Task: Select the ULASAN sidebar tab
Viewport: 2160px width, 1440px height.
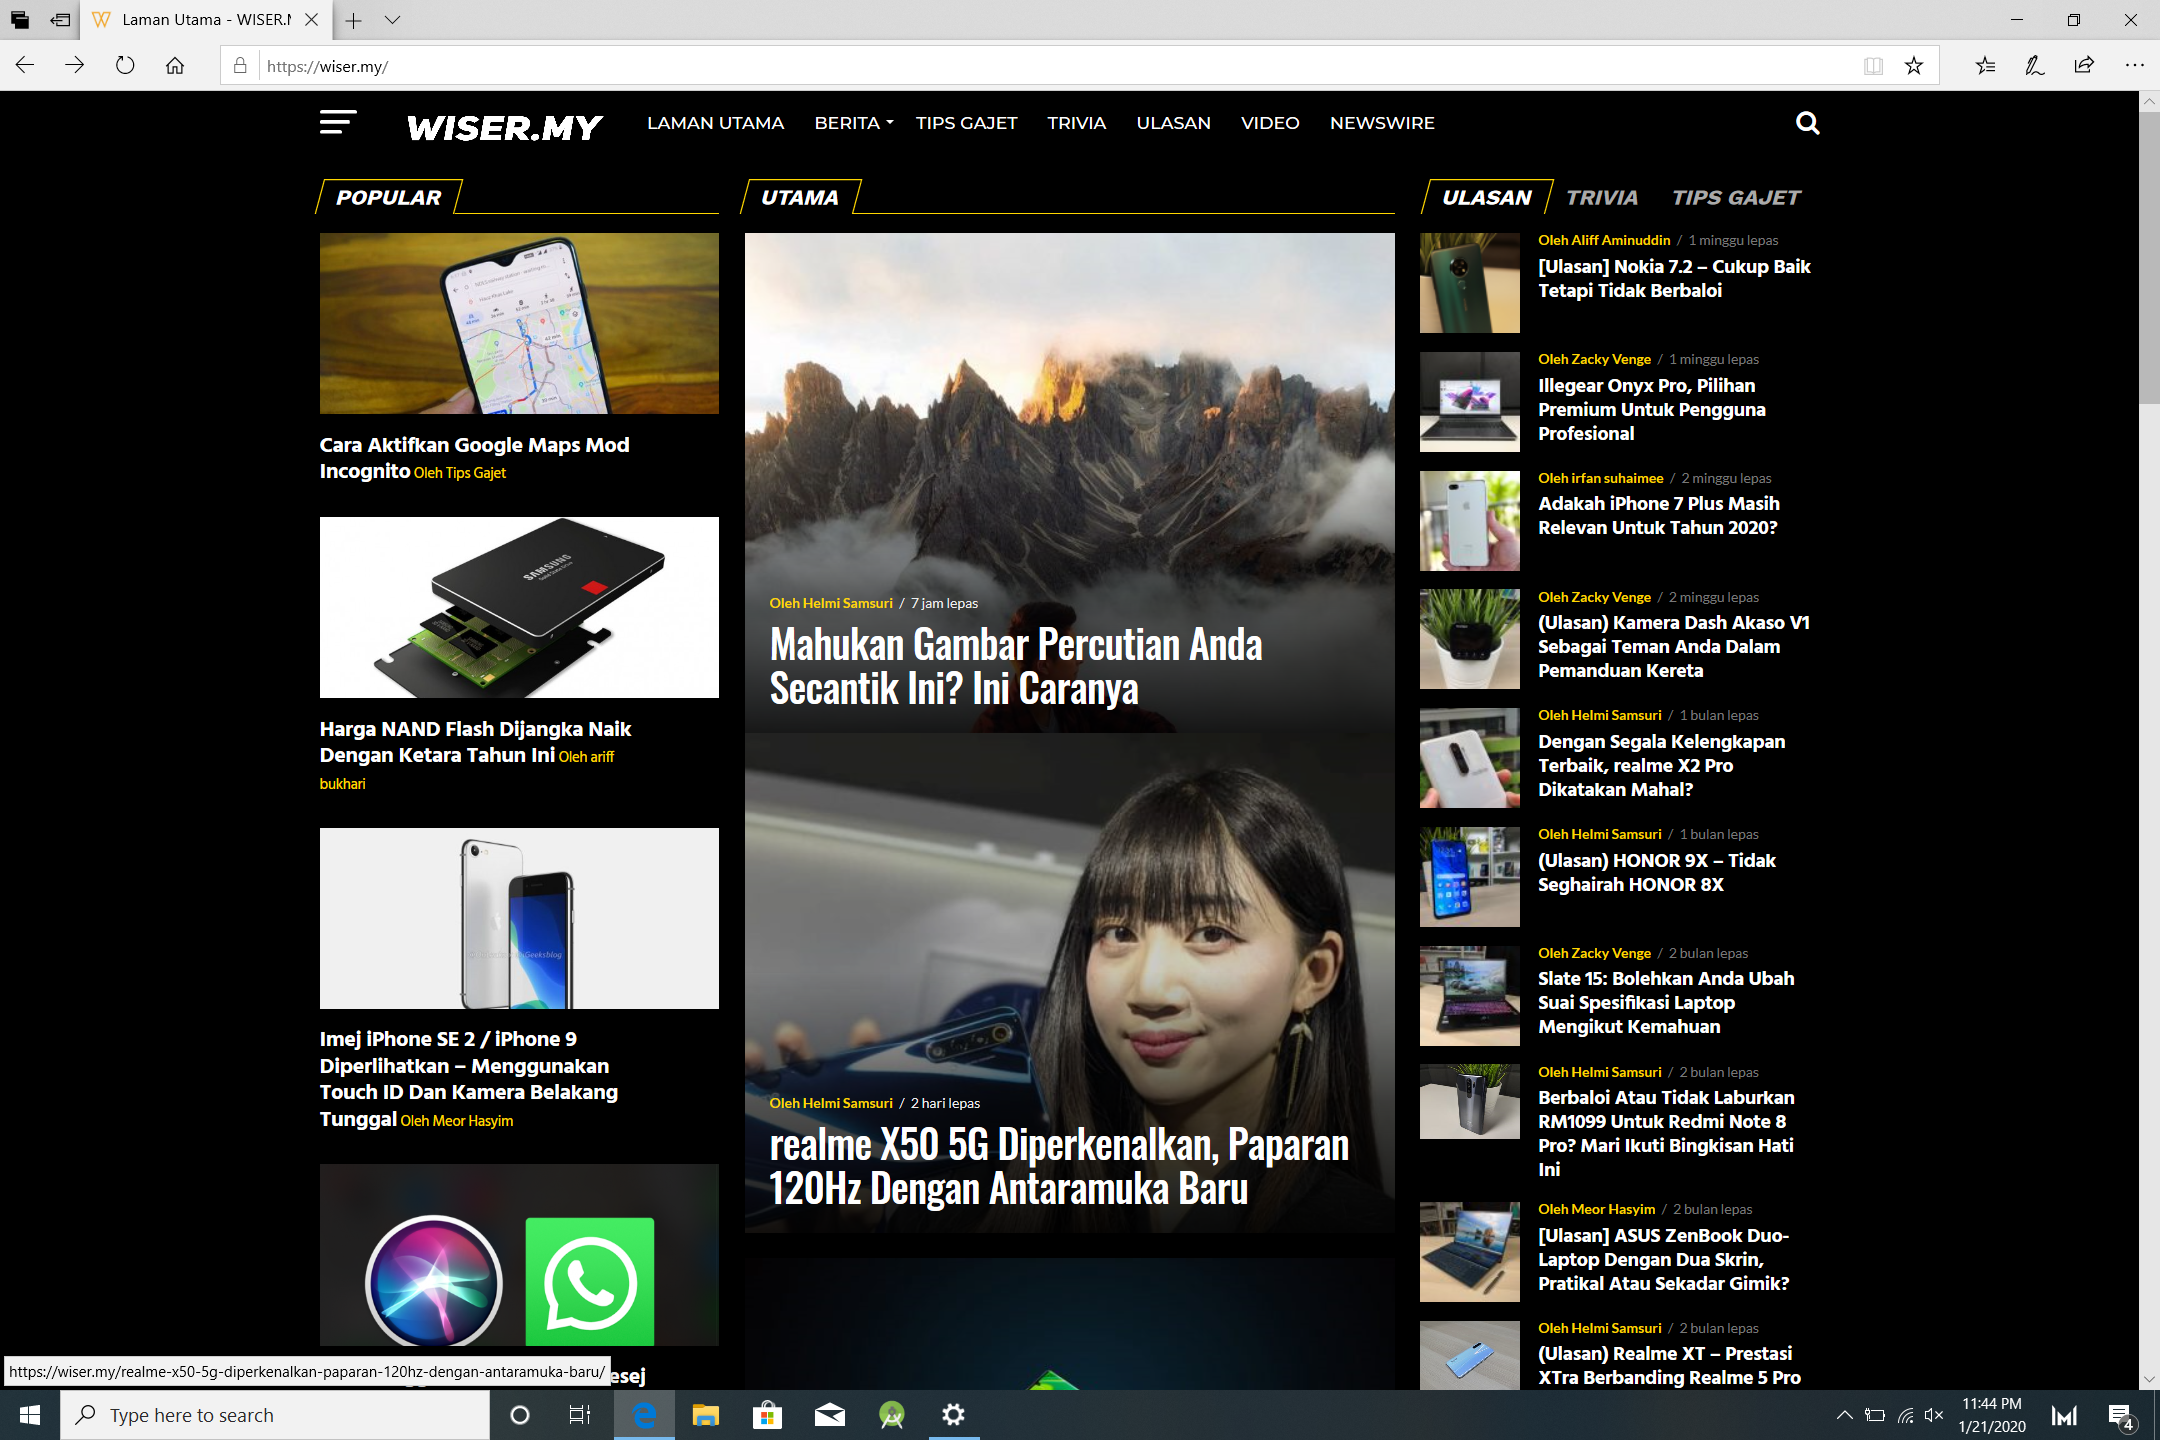Action: [1486, 198]
